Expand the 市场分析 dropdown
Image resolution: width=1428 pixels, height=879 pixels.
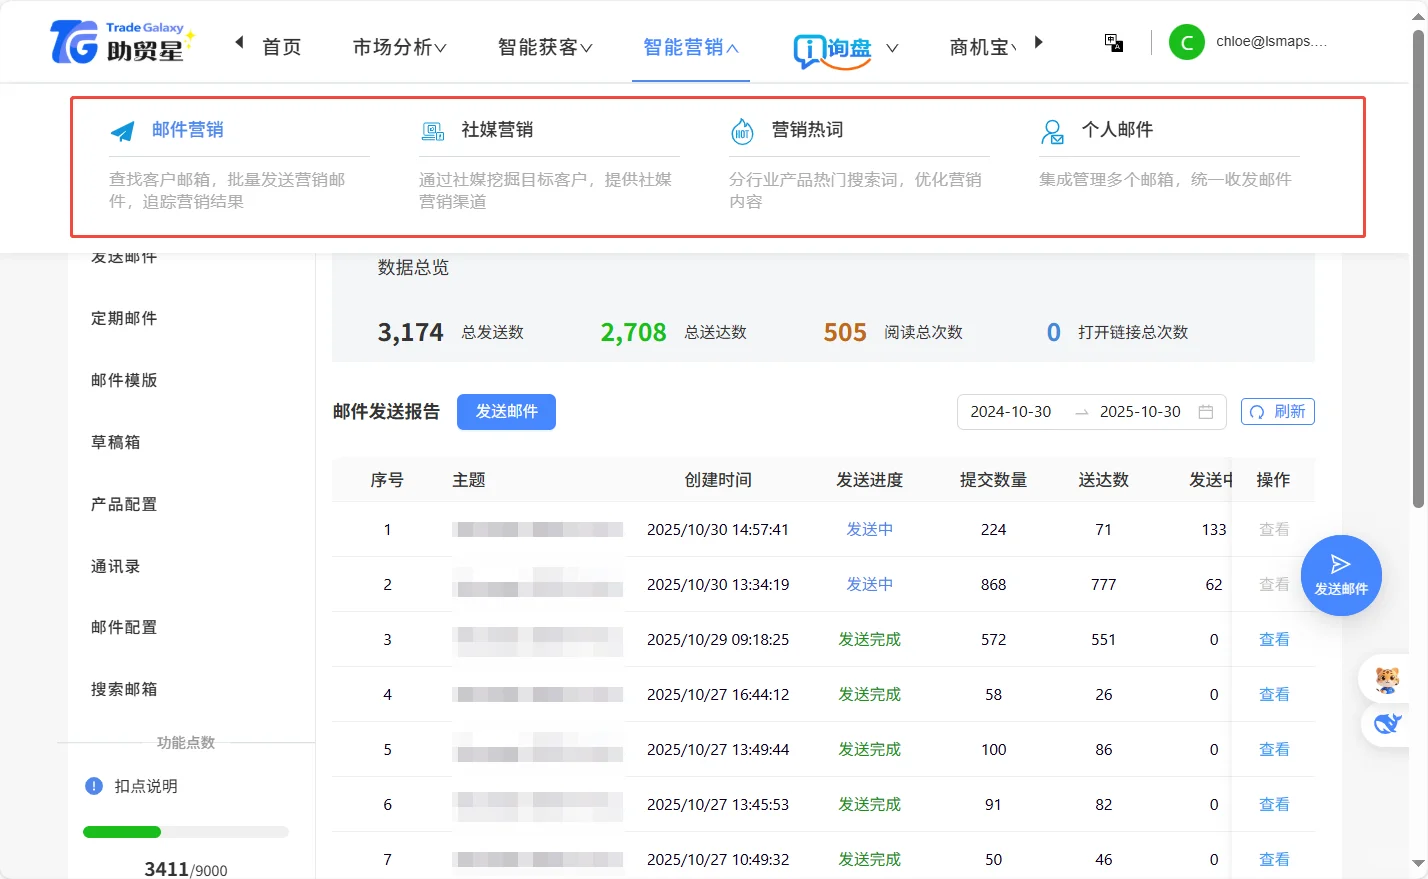[x=399, y=46]
